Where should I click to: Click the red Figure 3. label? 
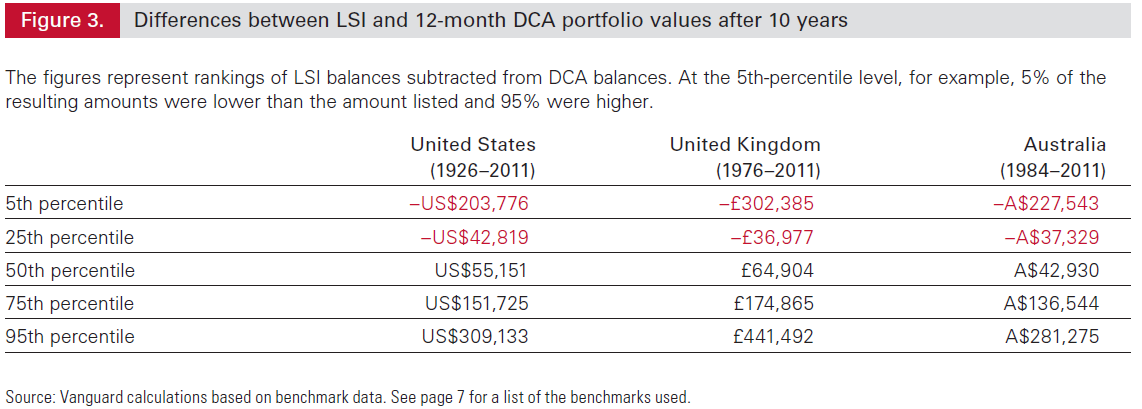pos(60,20)
